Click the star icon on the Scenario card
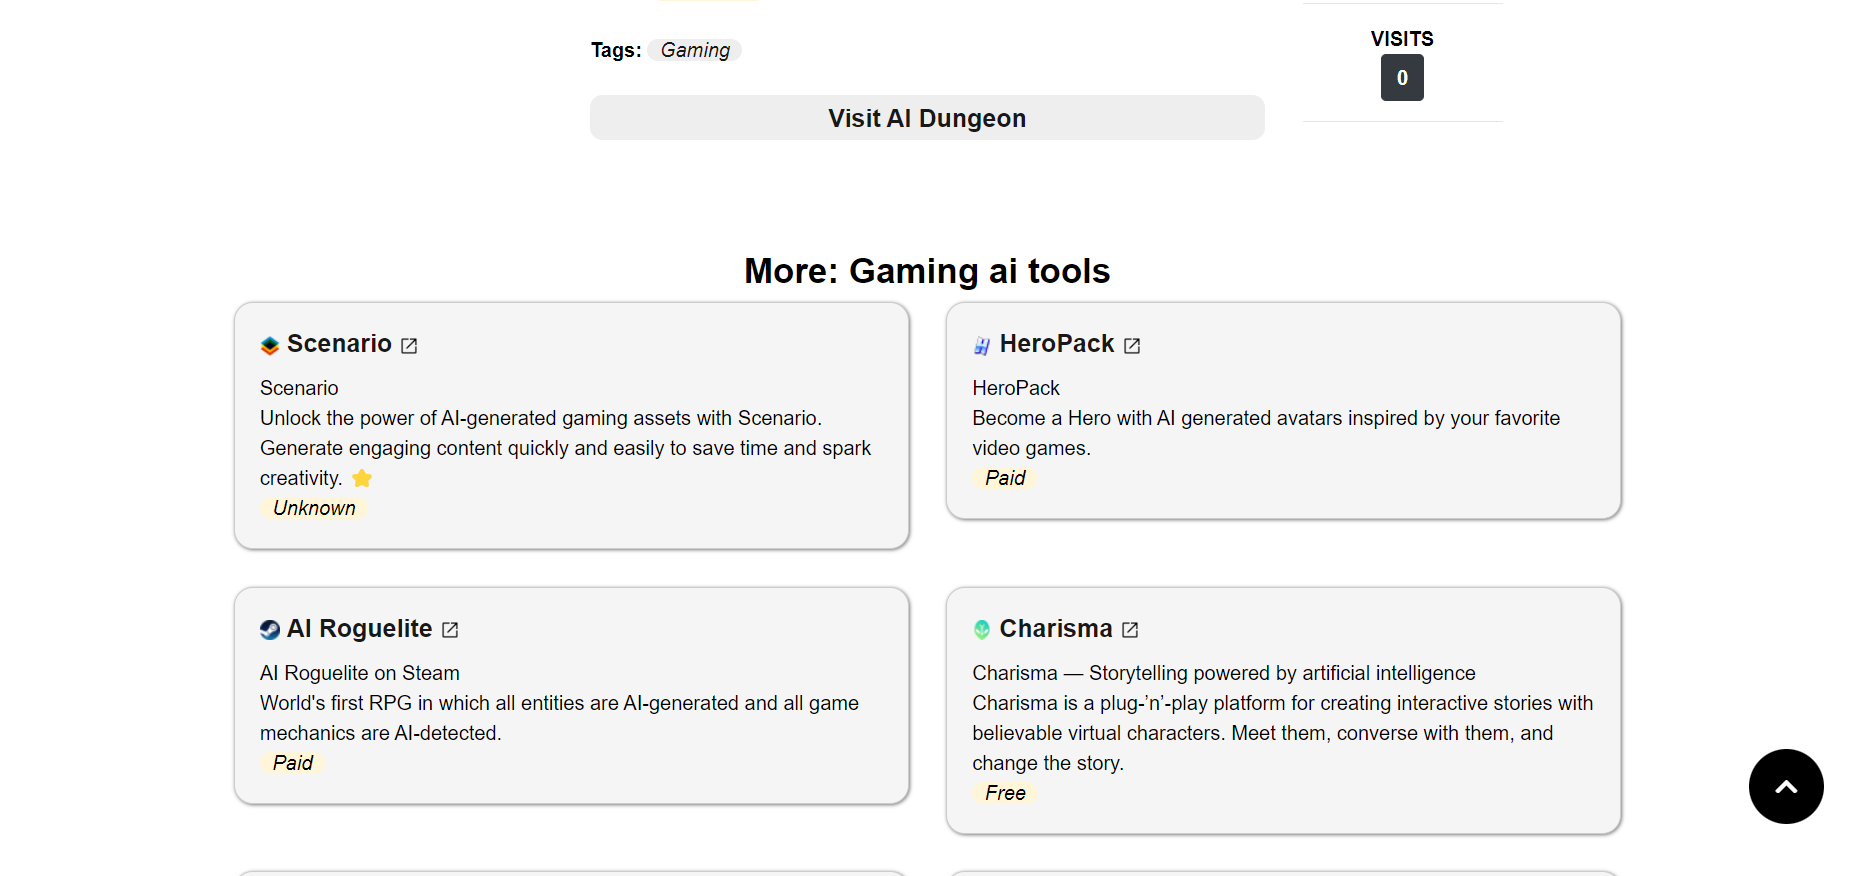Image resolution: width=1872 pixels, height=876 pixels. click(362, 478)
